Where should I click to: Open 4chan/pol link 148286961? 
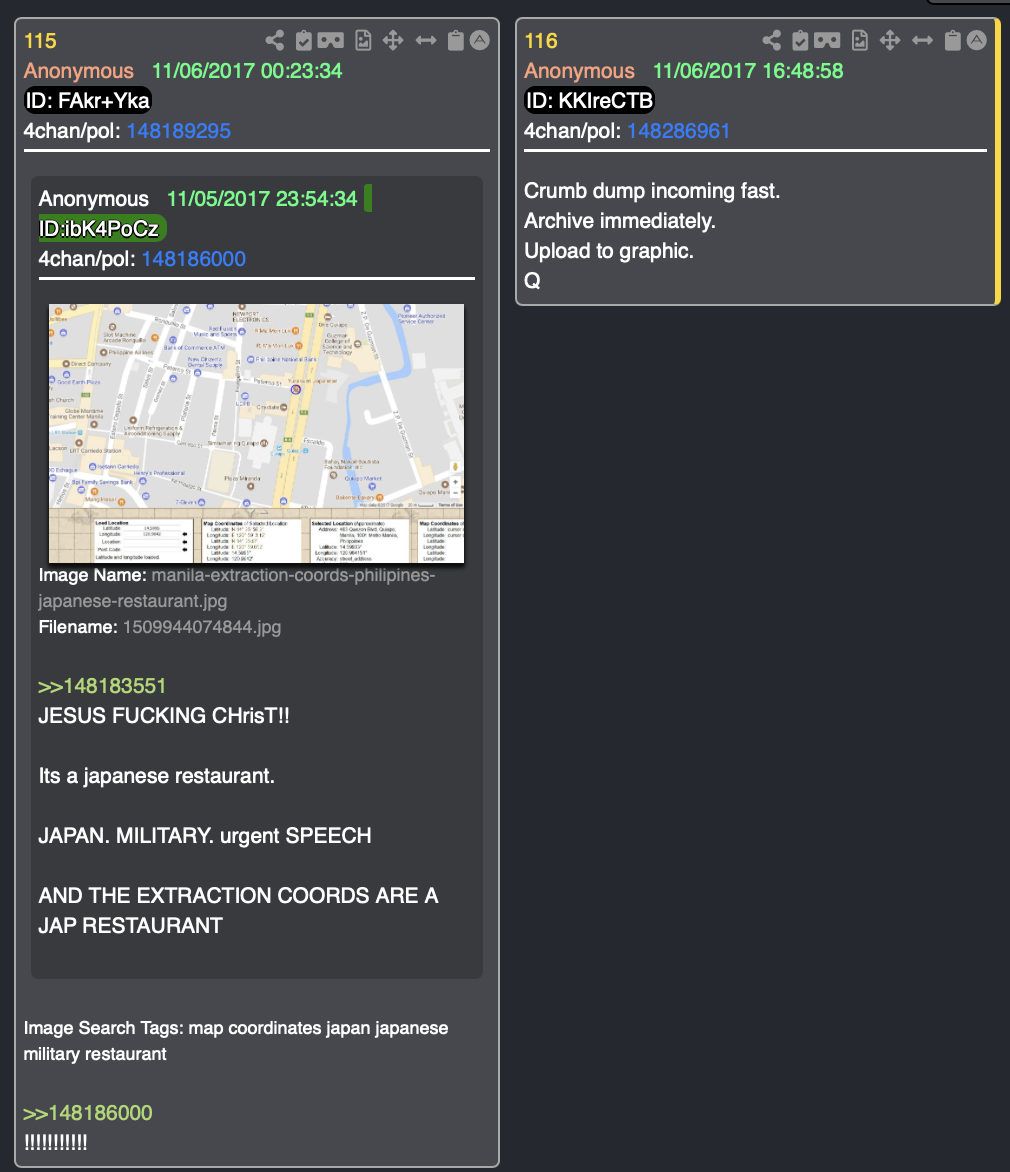pyautogui.click(x=678, y=131)
